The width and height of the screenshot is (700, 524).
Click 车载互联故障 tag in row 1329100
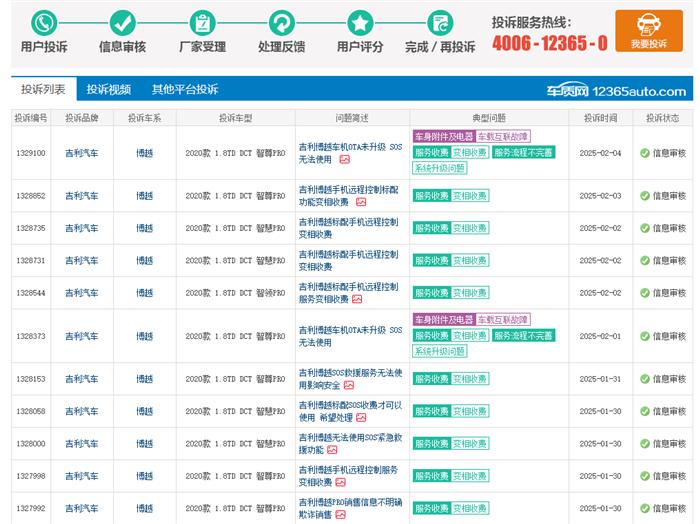click(x=503, y=137)
